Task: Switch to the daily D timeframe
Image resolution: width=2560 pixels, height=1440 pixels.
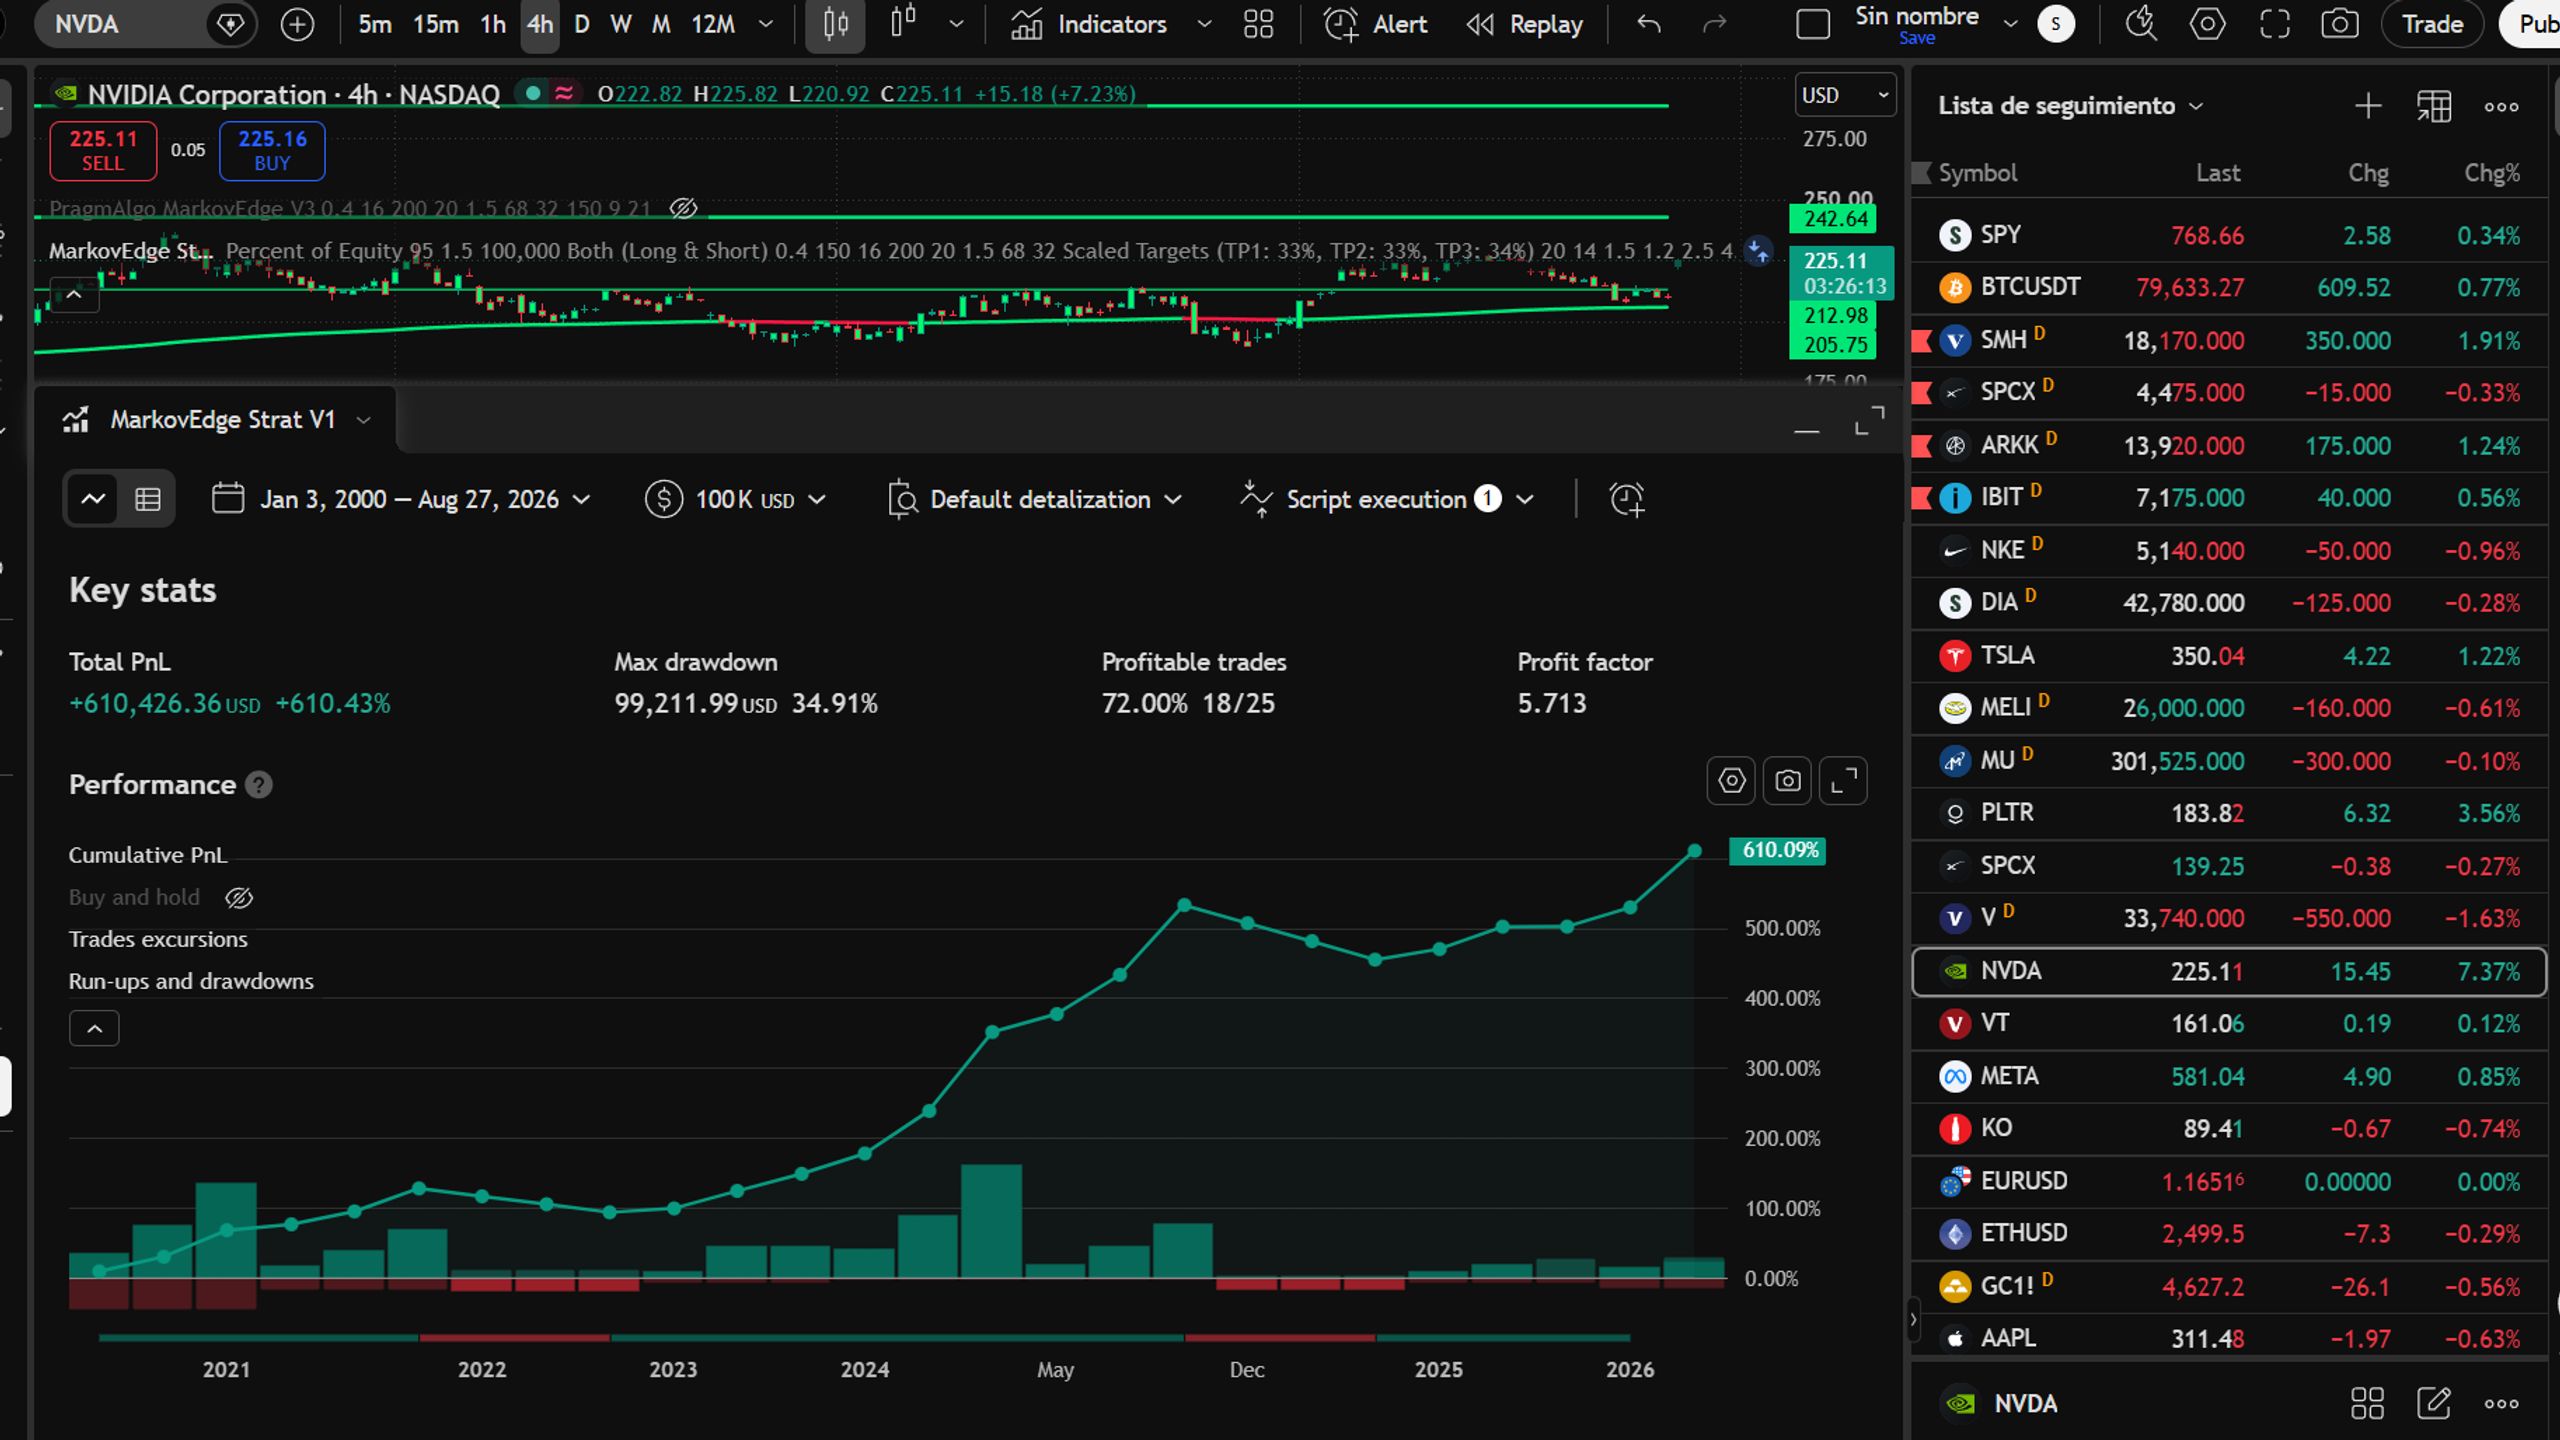Action: click(582, 24)
